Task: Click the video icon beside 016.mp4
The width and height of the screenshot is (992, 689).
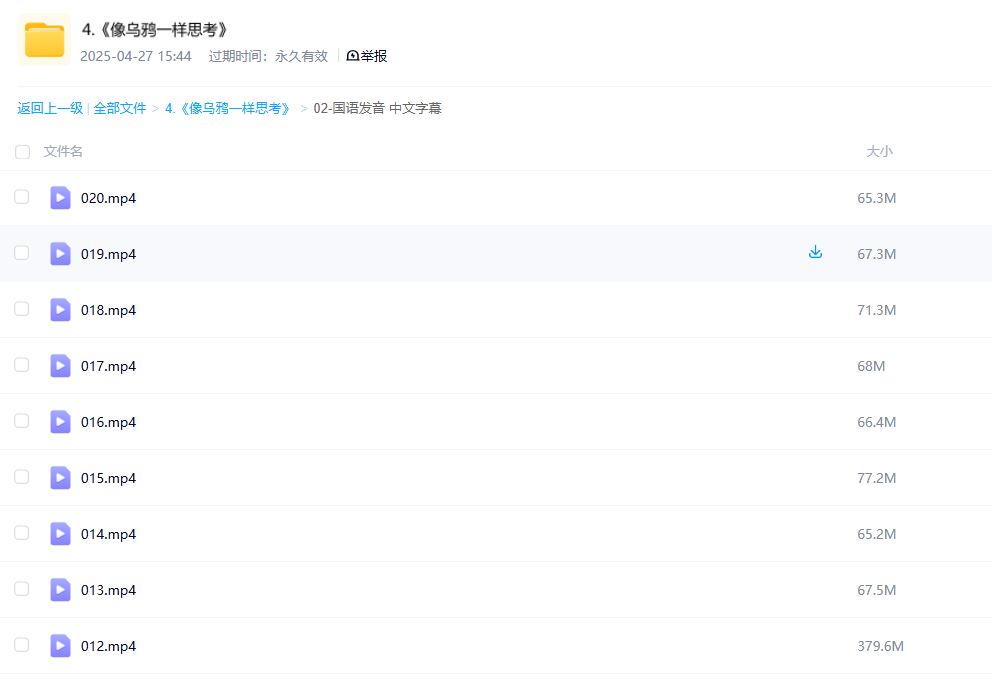Action: pos(60,422)
